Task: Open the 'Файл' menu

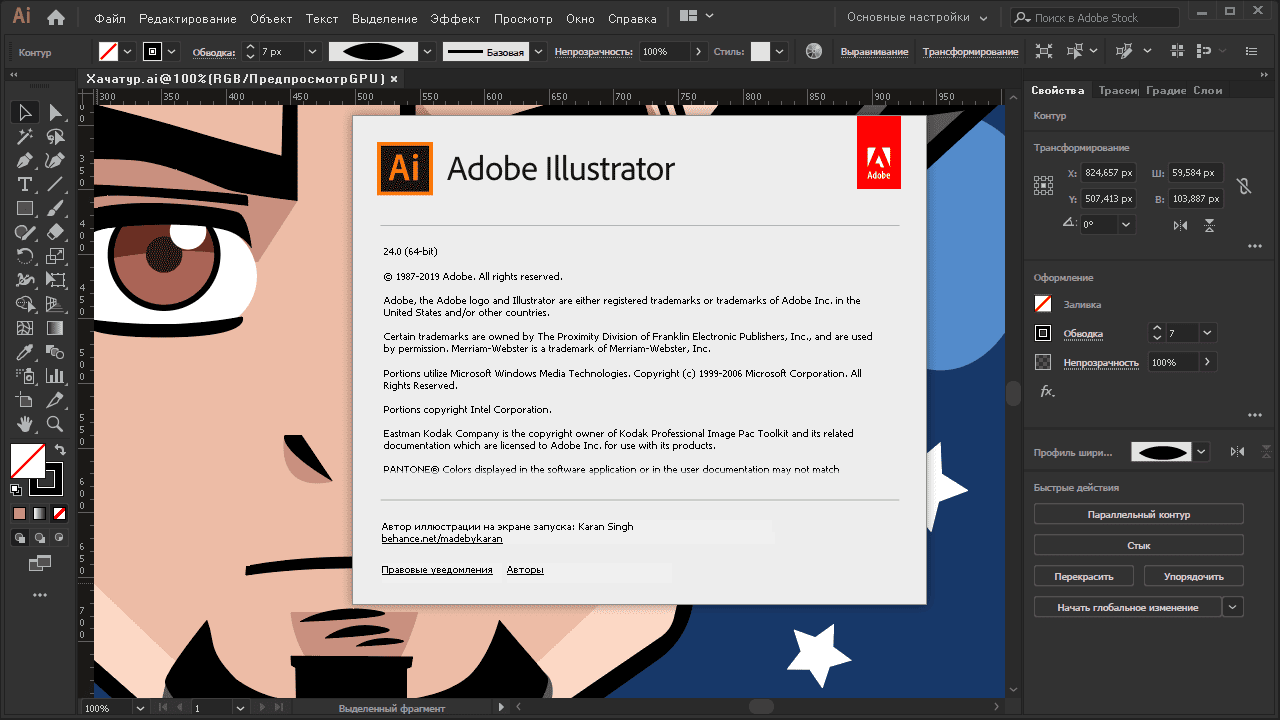Action: (x=110, y=18)
